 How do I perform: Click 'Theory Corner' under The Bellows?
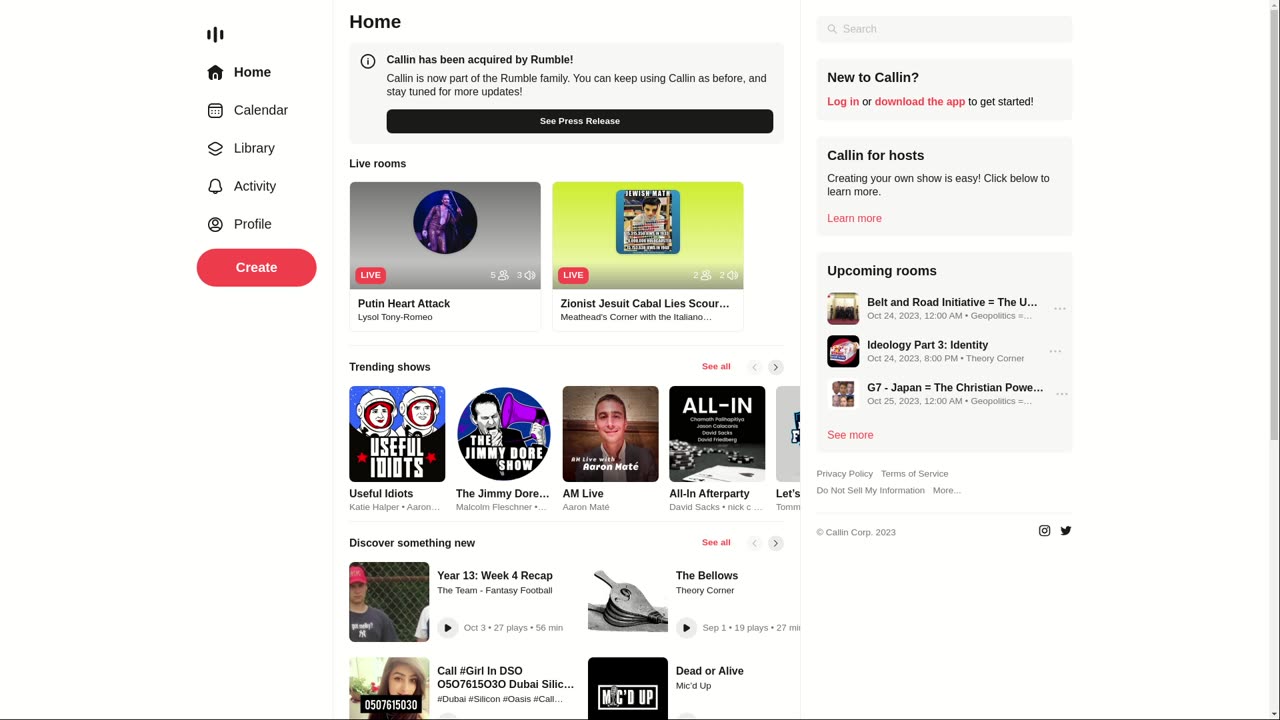tap(705, 591)
